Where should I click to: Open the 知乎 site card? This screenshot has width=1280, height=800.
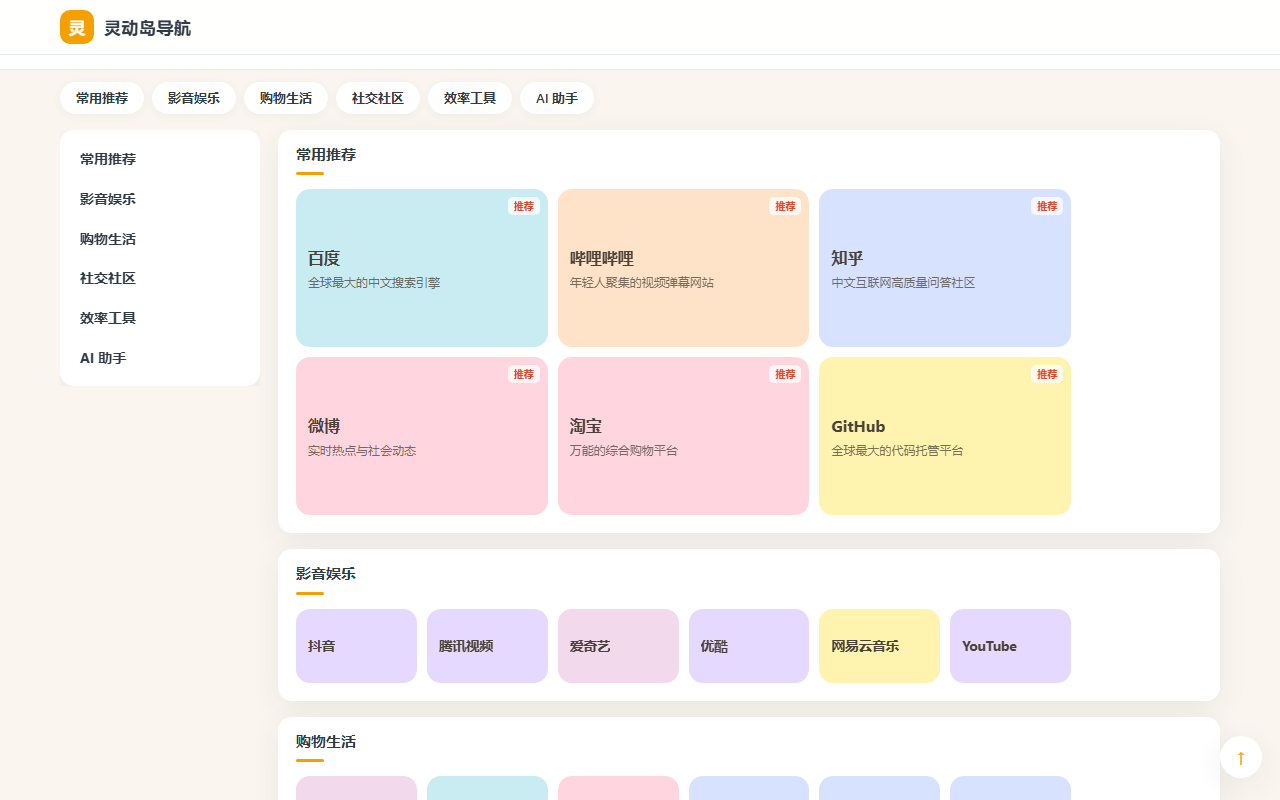(x=945, y=268)
